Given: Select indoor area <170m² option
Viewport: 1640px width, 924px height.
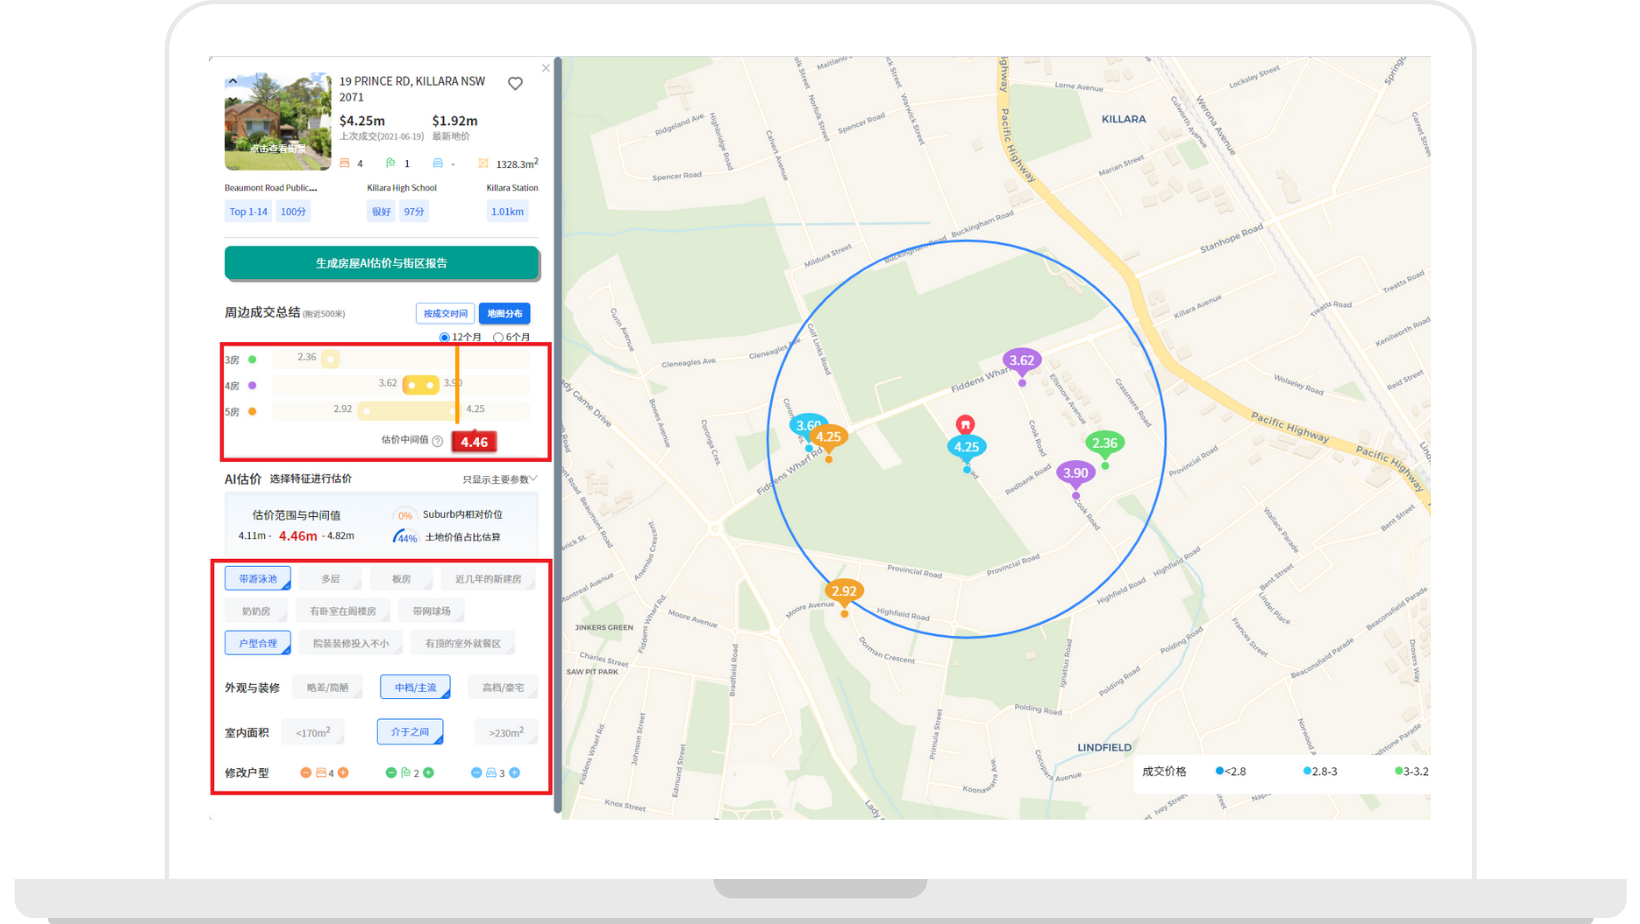Looking at the screenshot, I should [313, 732].
